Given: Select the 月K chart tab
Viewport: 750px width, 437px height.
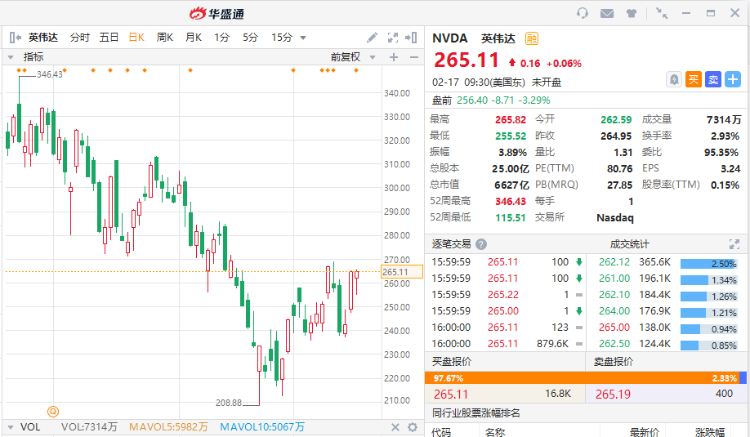Looking at the screenshot, I should coord(194,37).
